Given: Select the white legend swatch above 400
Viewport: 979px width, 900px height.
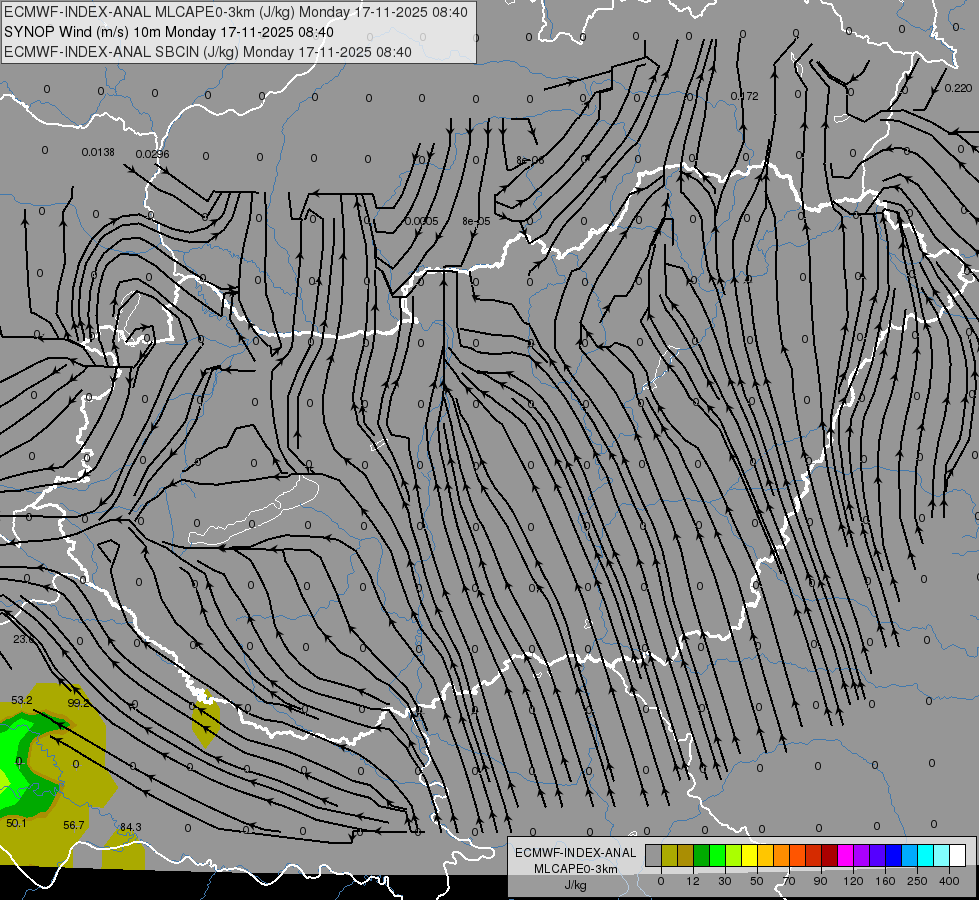Looking at the screenshot, I should 958,855.
